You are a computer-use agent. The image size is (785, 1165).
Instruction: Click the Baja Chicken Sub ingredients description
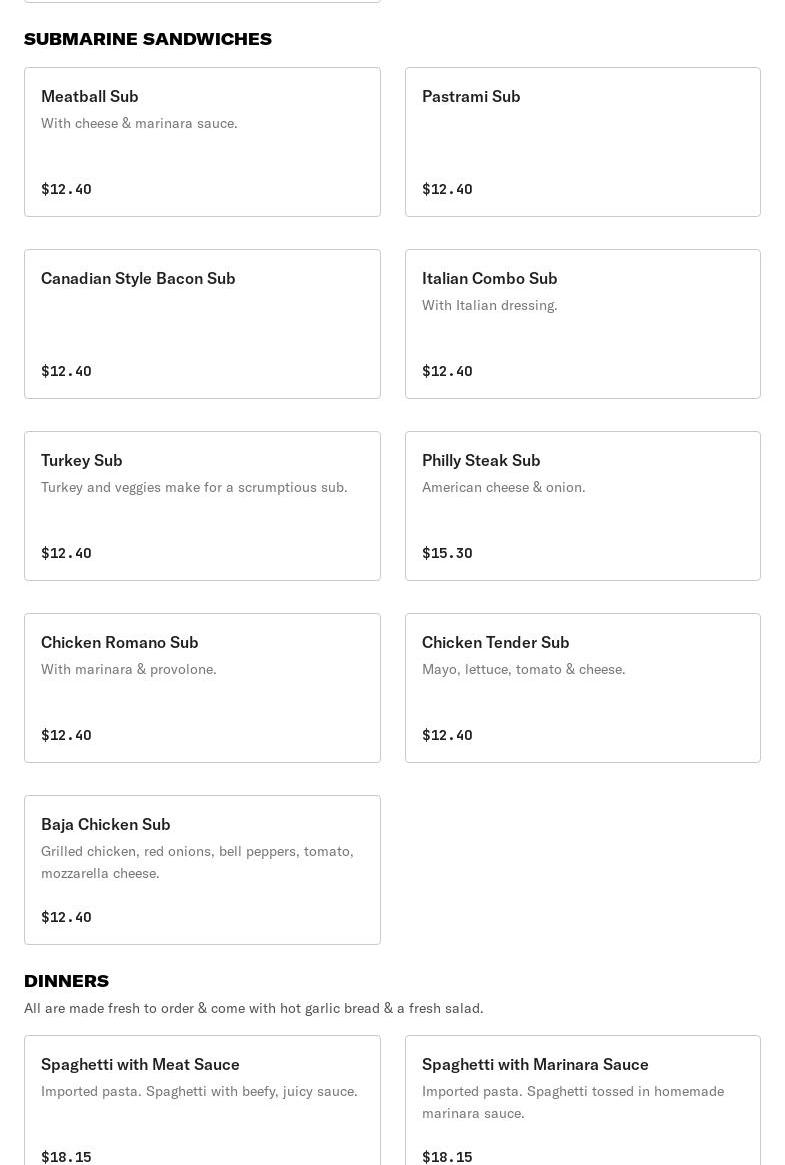(197, 862)
